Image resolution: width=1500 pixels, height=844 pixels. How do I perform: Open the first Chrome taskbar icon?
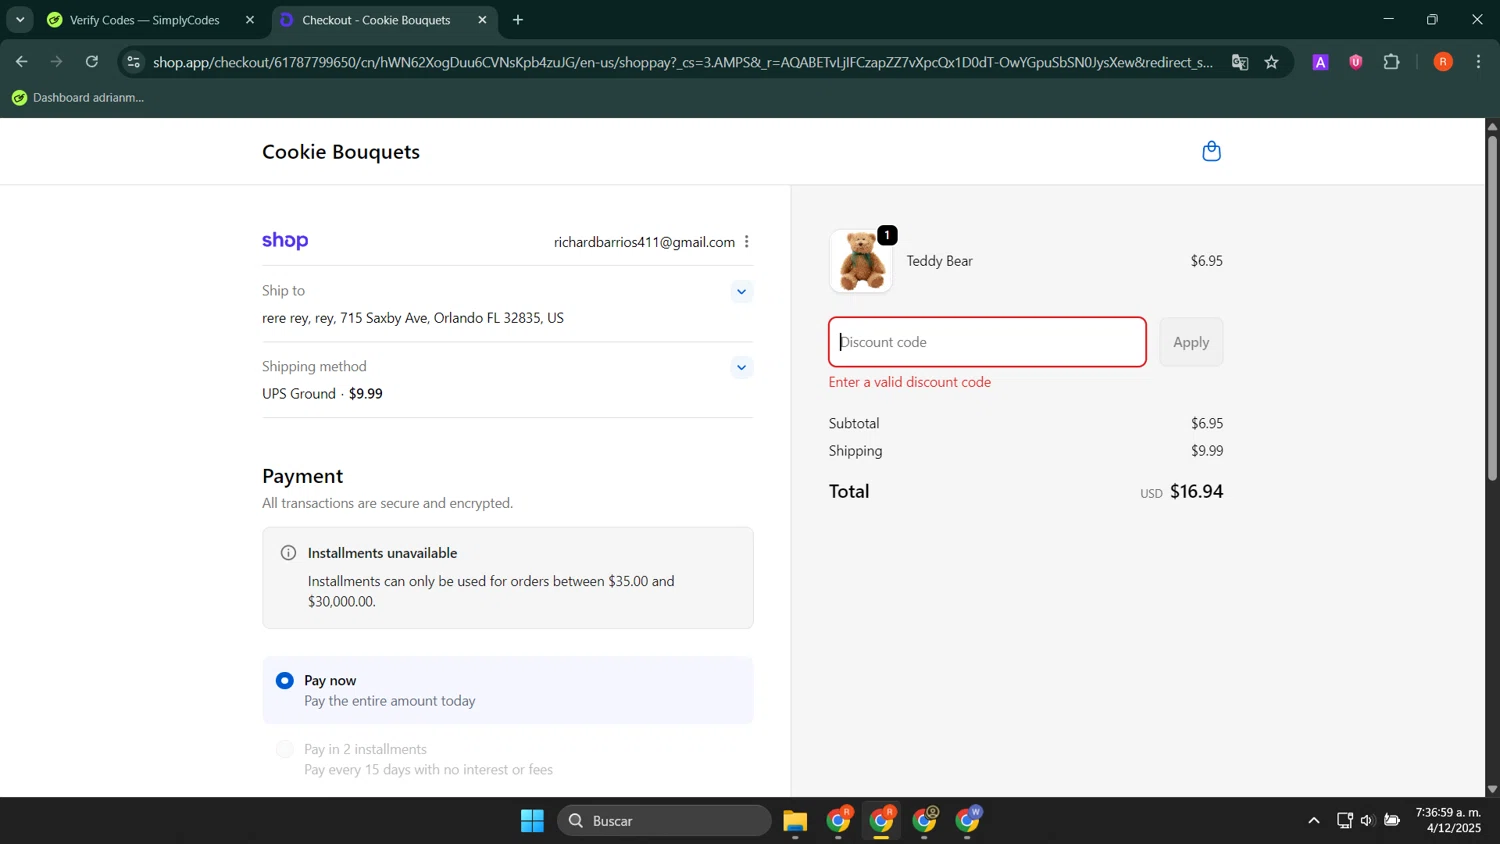[838, 821]
